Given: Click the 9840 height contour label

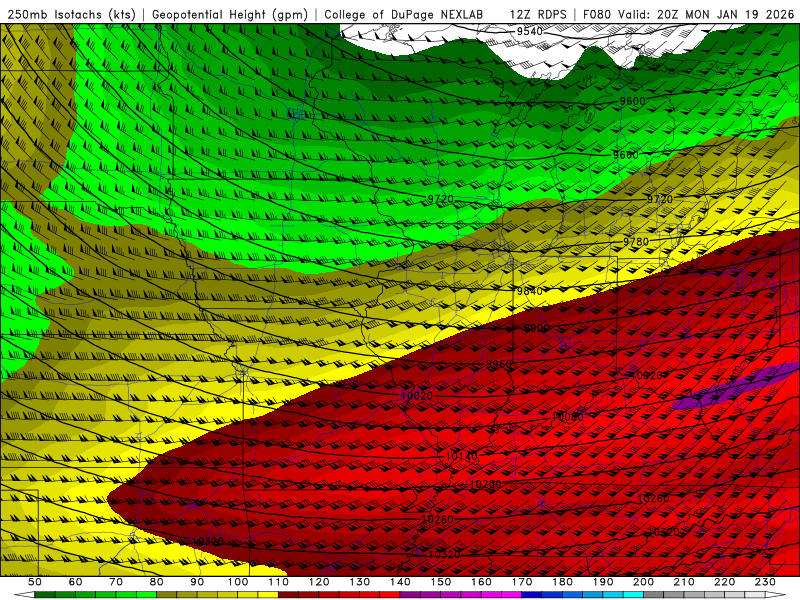Looking at the screenshot, I should point(530,291).
